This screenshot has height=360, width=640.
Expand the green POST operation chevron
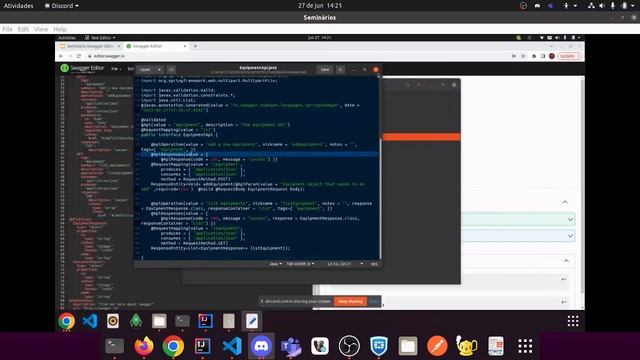(570, 220)
